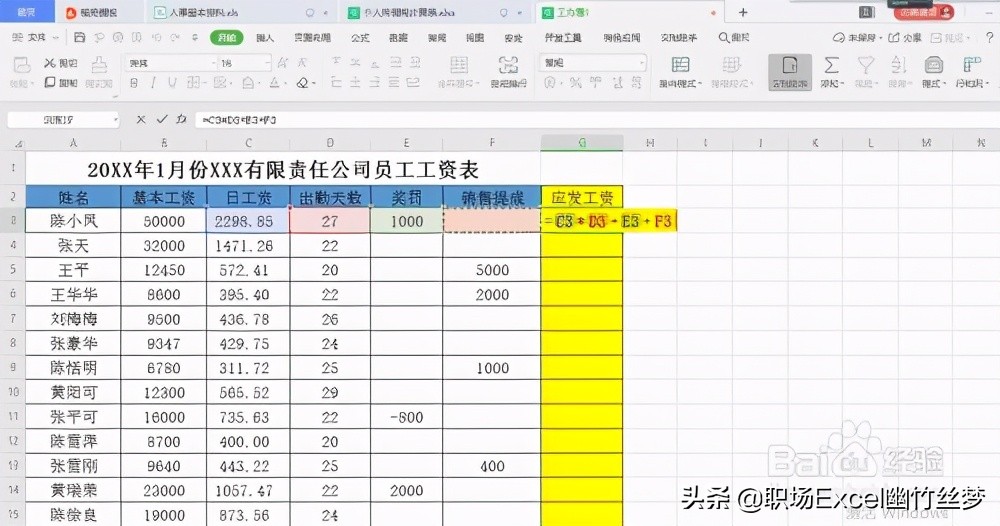Decrease font size with smaller A icon

click(x=302, y=62)
